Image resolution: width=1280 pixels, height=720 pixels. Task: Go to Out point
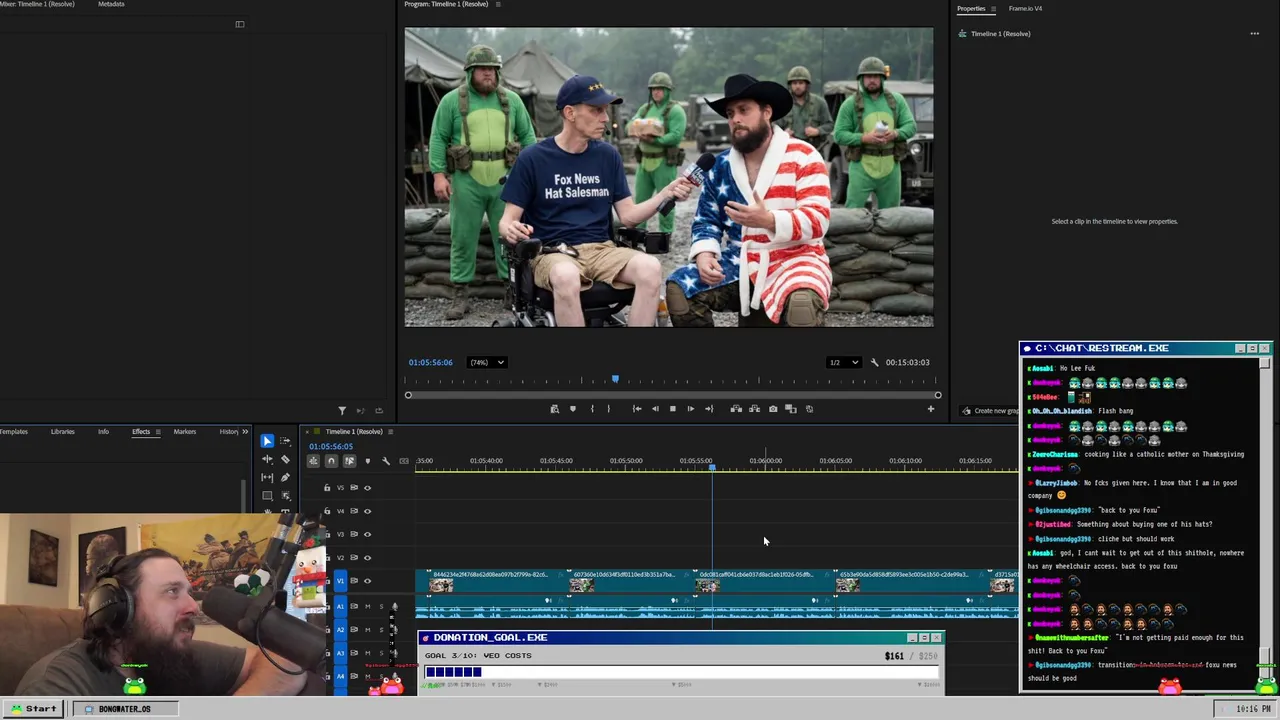(709, 409)
